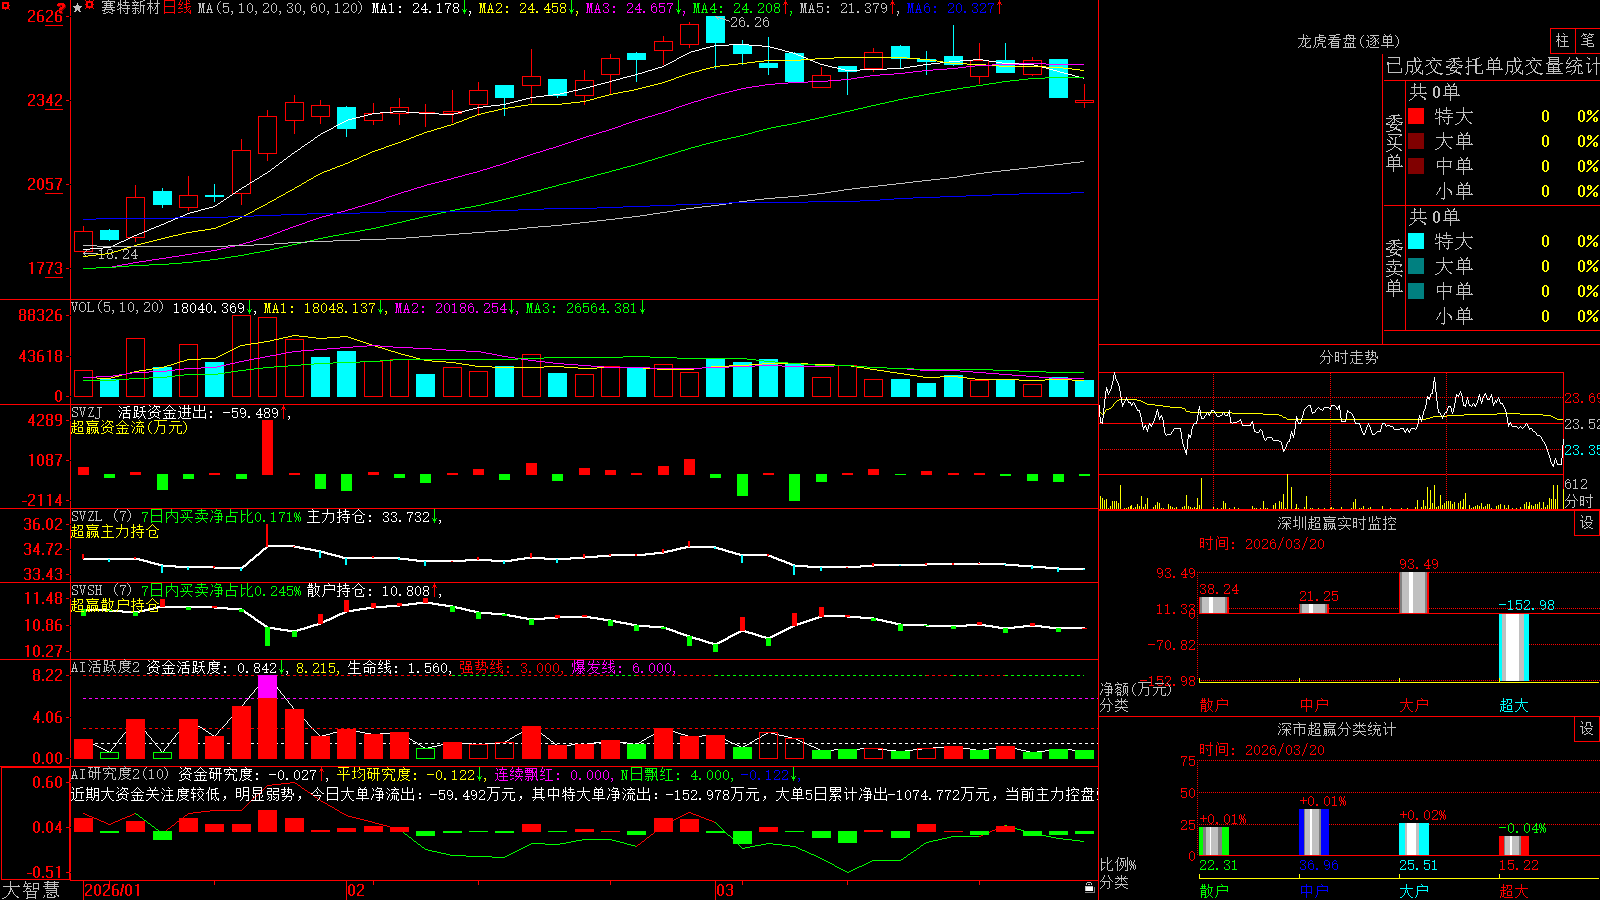Click the 超赢资金流(万元) label

[x=129, y=428]
